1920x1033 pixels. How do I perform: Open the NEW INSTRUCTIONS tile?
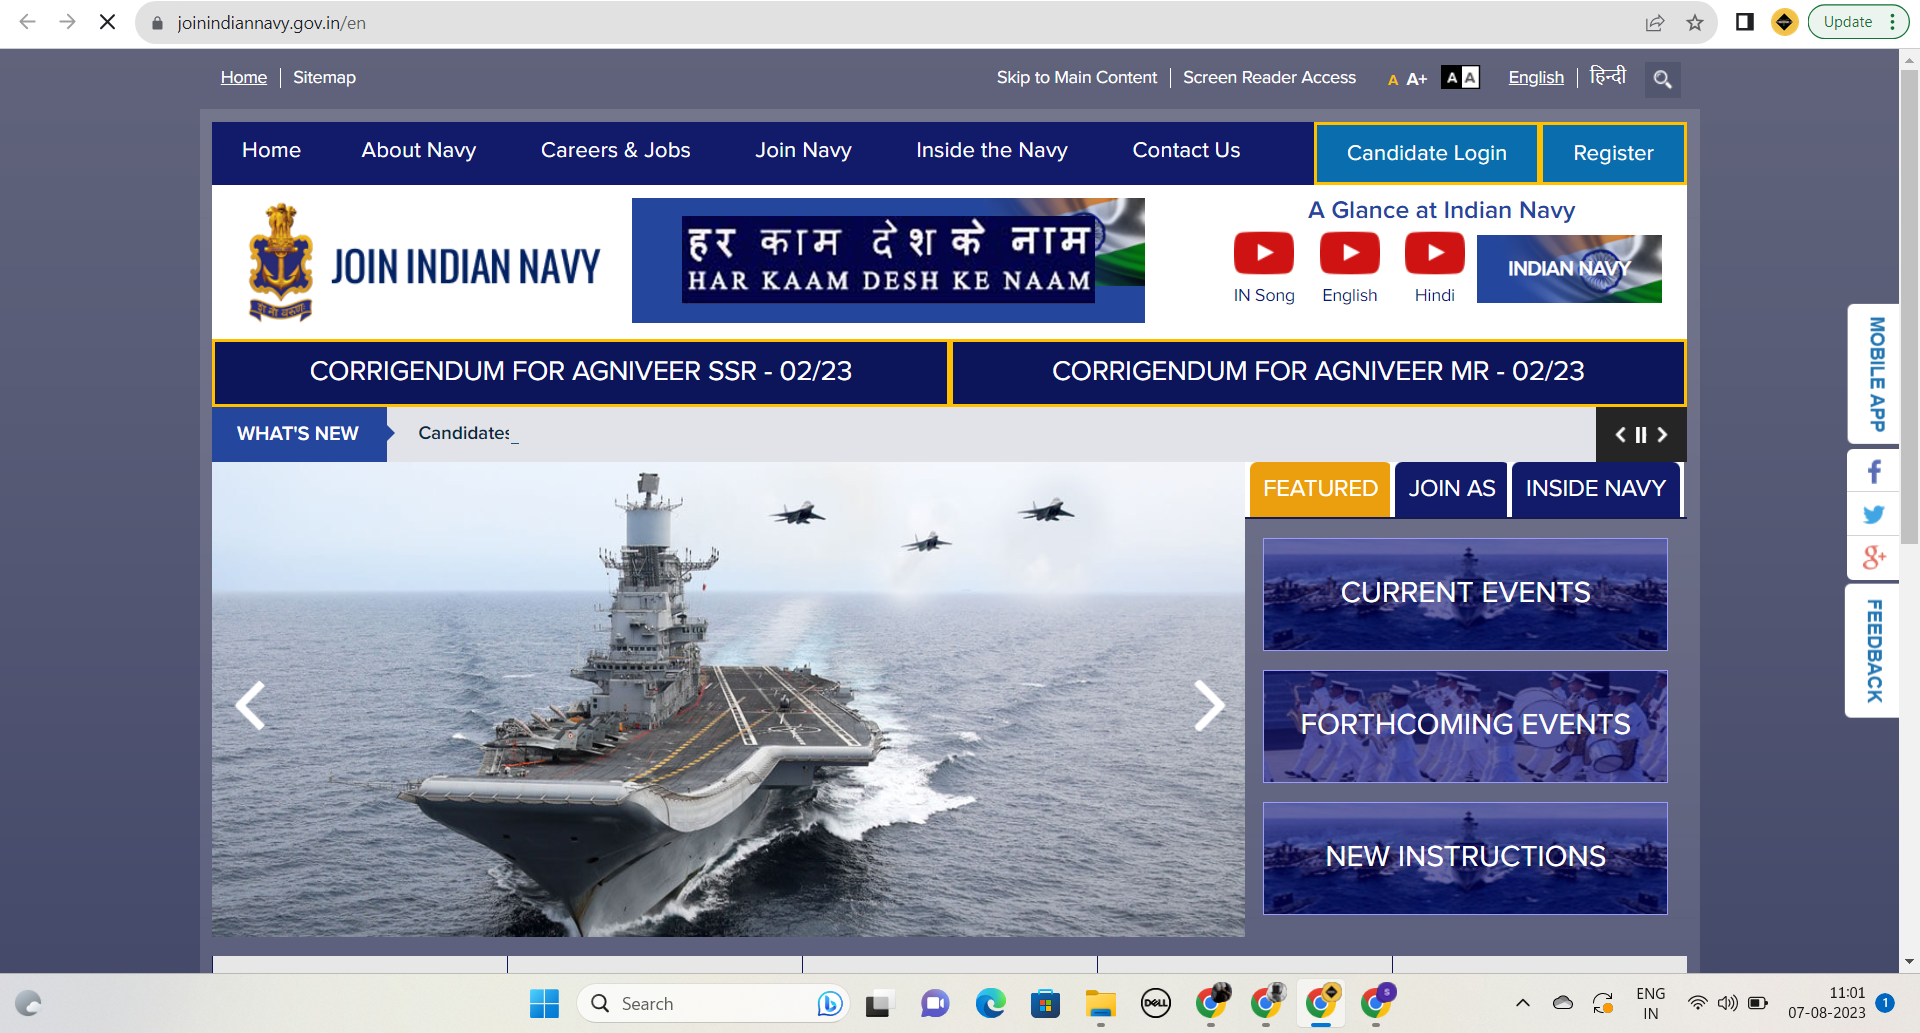click(x=1465, y=858)
